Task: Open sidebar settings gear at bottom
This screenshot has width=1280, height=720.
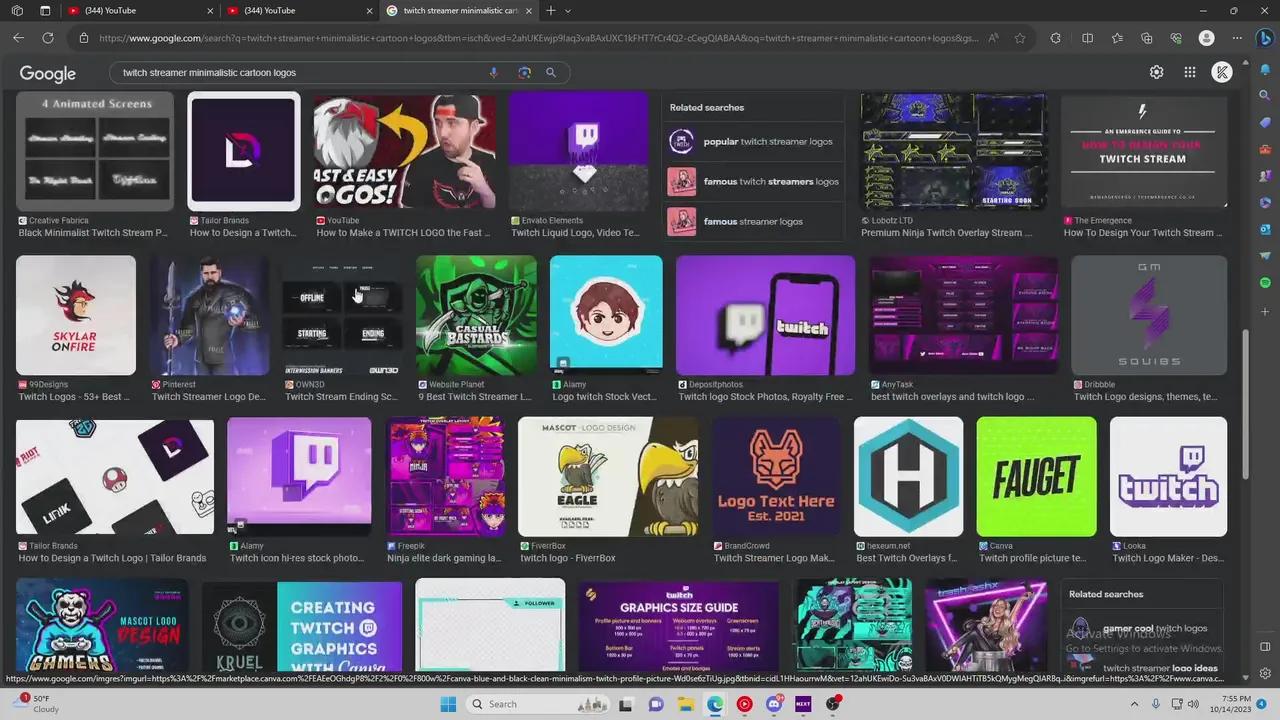Action: pyautogui.click(x=1265, y=674)
